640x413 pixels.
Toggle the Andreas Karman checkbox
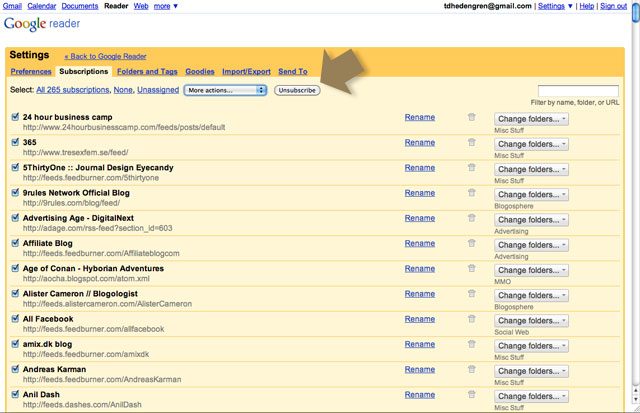tap(15, 369)
